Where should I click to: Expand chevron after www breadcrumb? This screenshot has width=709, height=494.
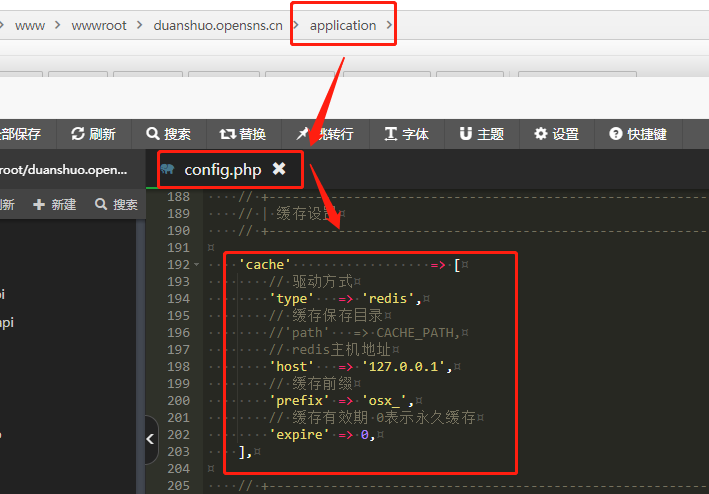[x=57, y=25]
